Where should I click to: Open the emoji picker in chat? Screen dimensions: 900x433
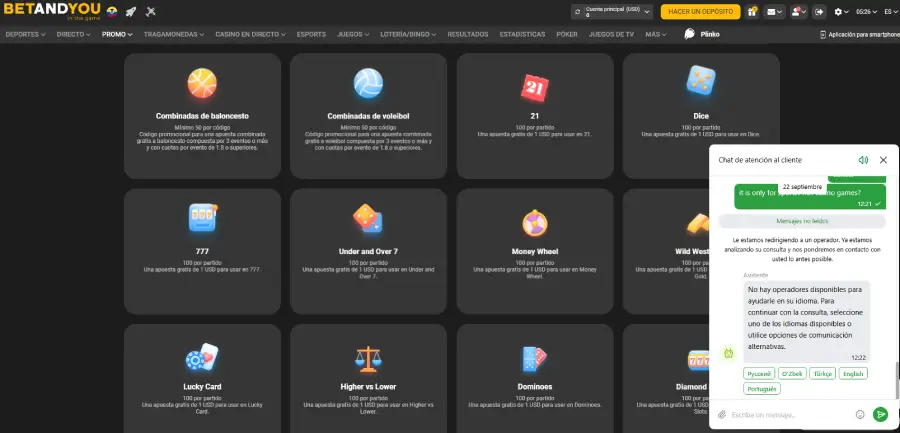coord(860,414)
